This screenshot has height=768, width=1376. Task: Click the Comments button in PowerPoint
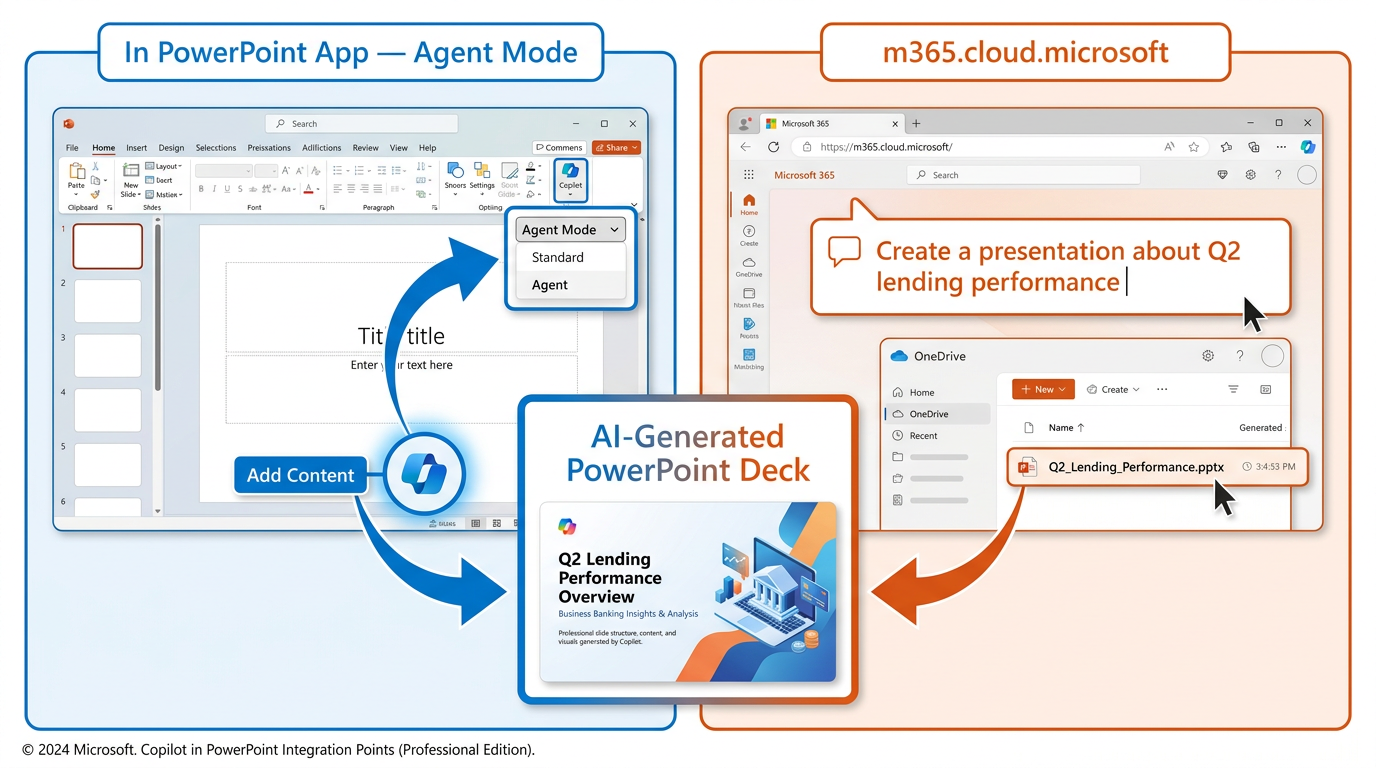(x=559, y=147)
